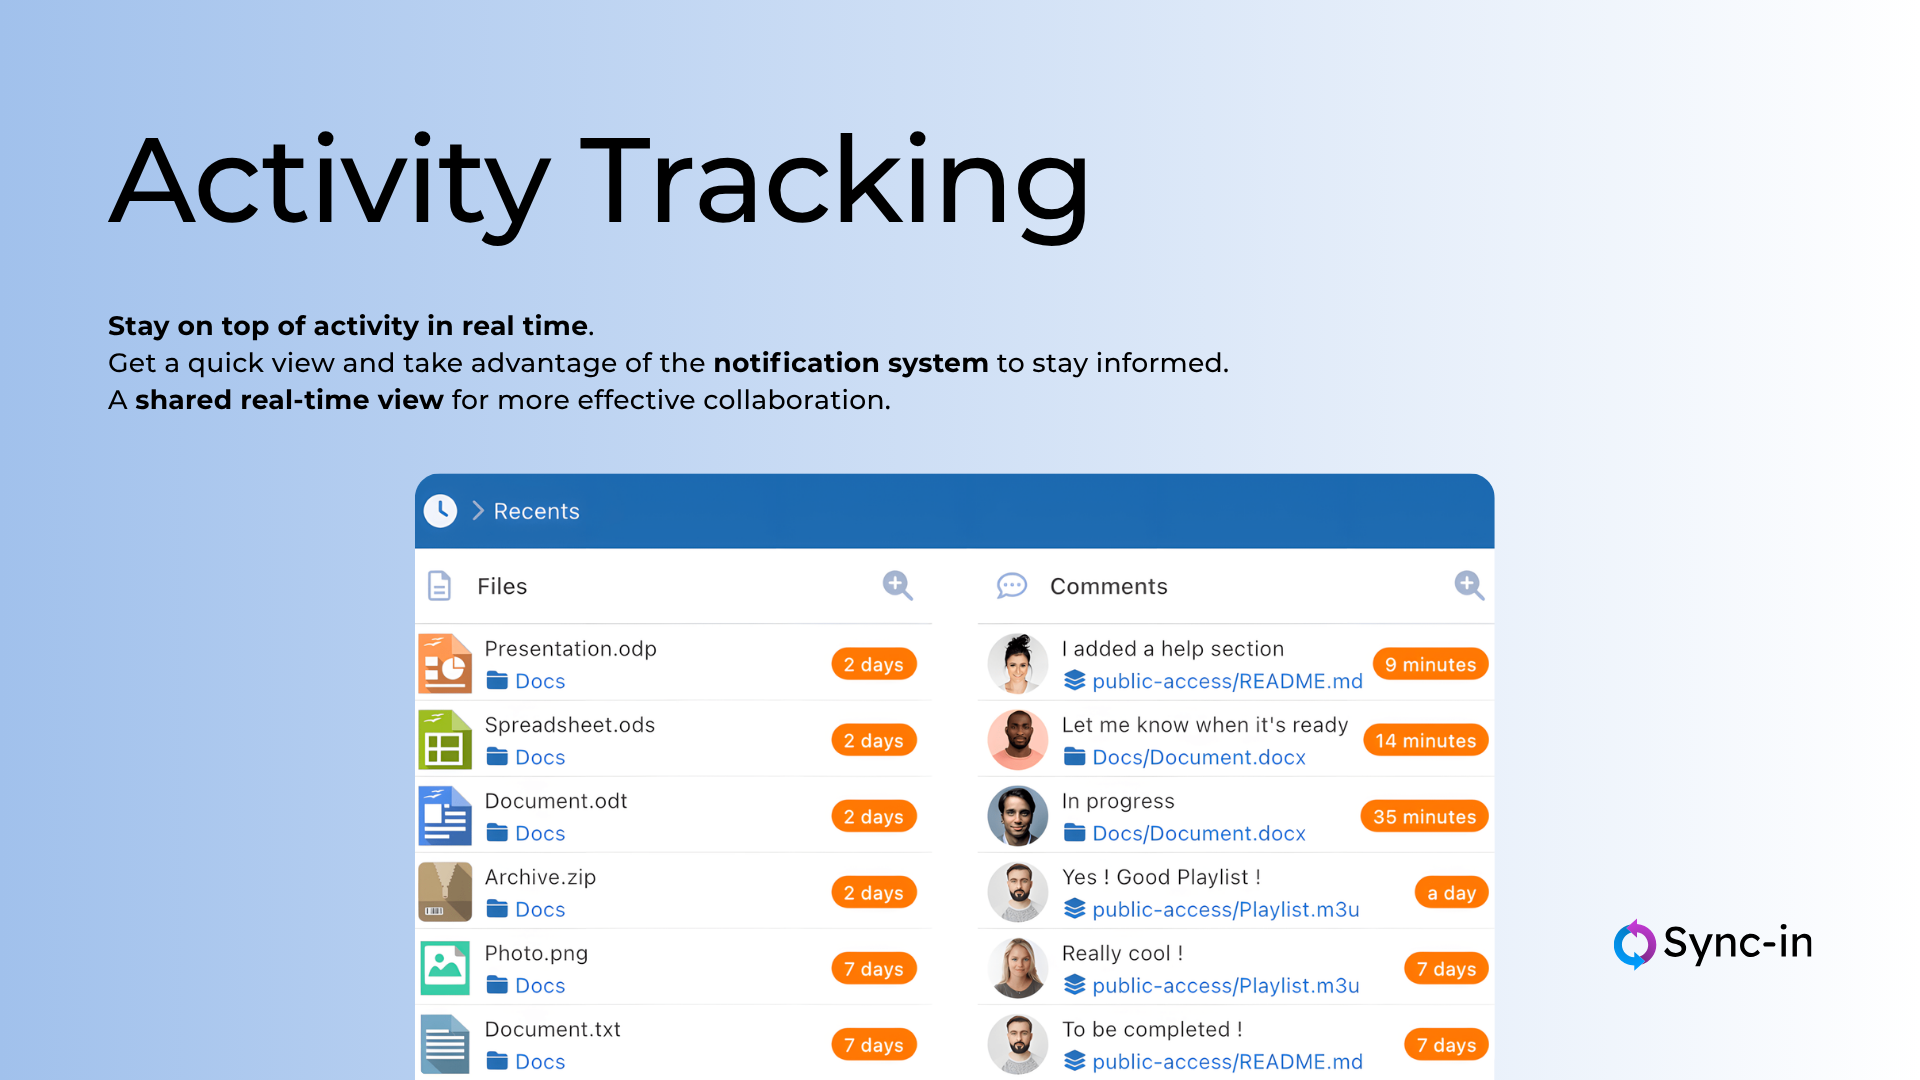Image resolution: width=1920 pixels, height=1080 pixels.
Task: Click avatar beside 'Yes ! Good Playlist !' comment
Action: pos(1017,892)
